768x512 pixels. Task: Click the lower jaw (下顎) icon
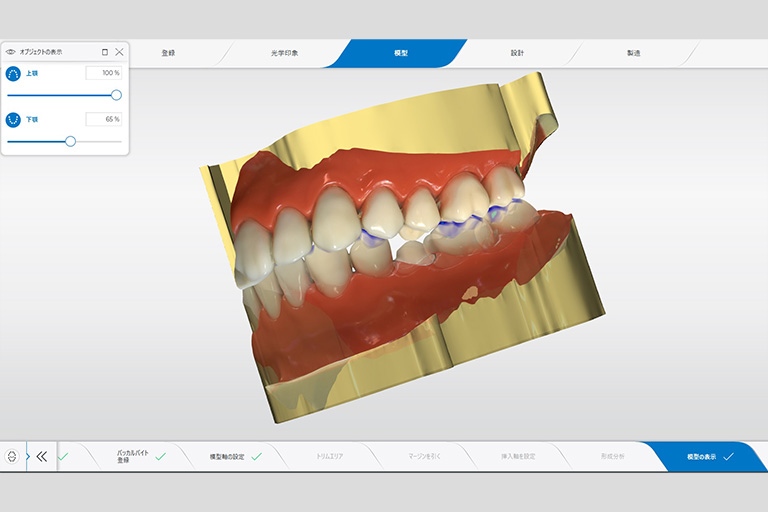coord(14,119)
